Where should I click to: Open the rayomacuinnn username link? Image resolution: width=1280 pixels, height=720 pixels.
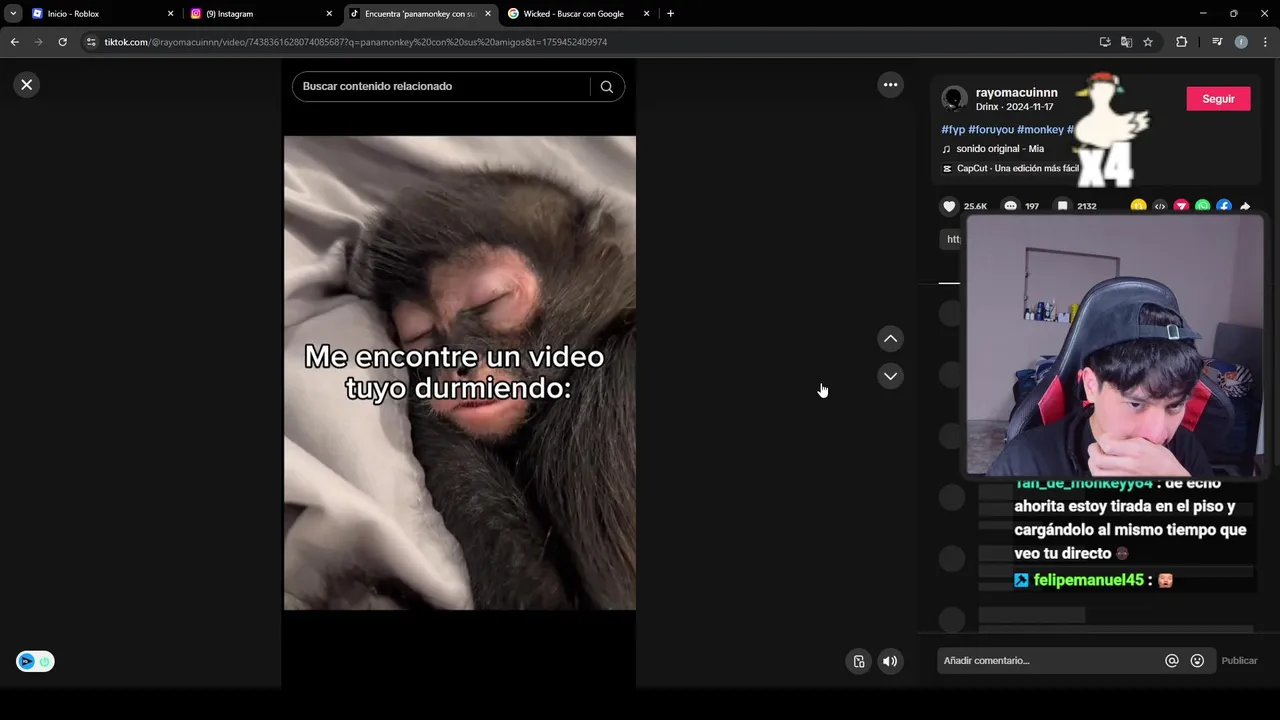(1016, 92)
